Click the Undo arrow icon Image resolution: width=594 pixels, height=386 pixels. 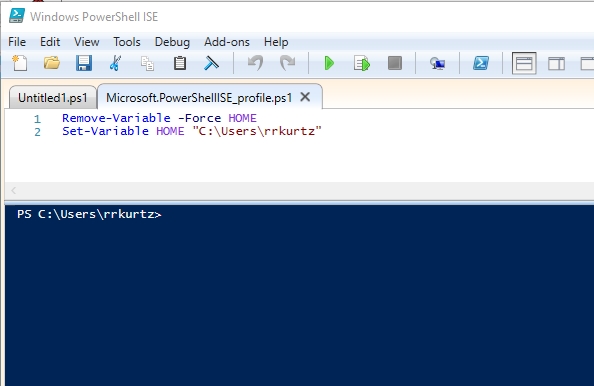255,63
